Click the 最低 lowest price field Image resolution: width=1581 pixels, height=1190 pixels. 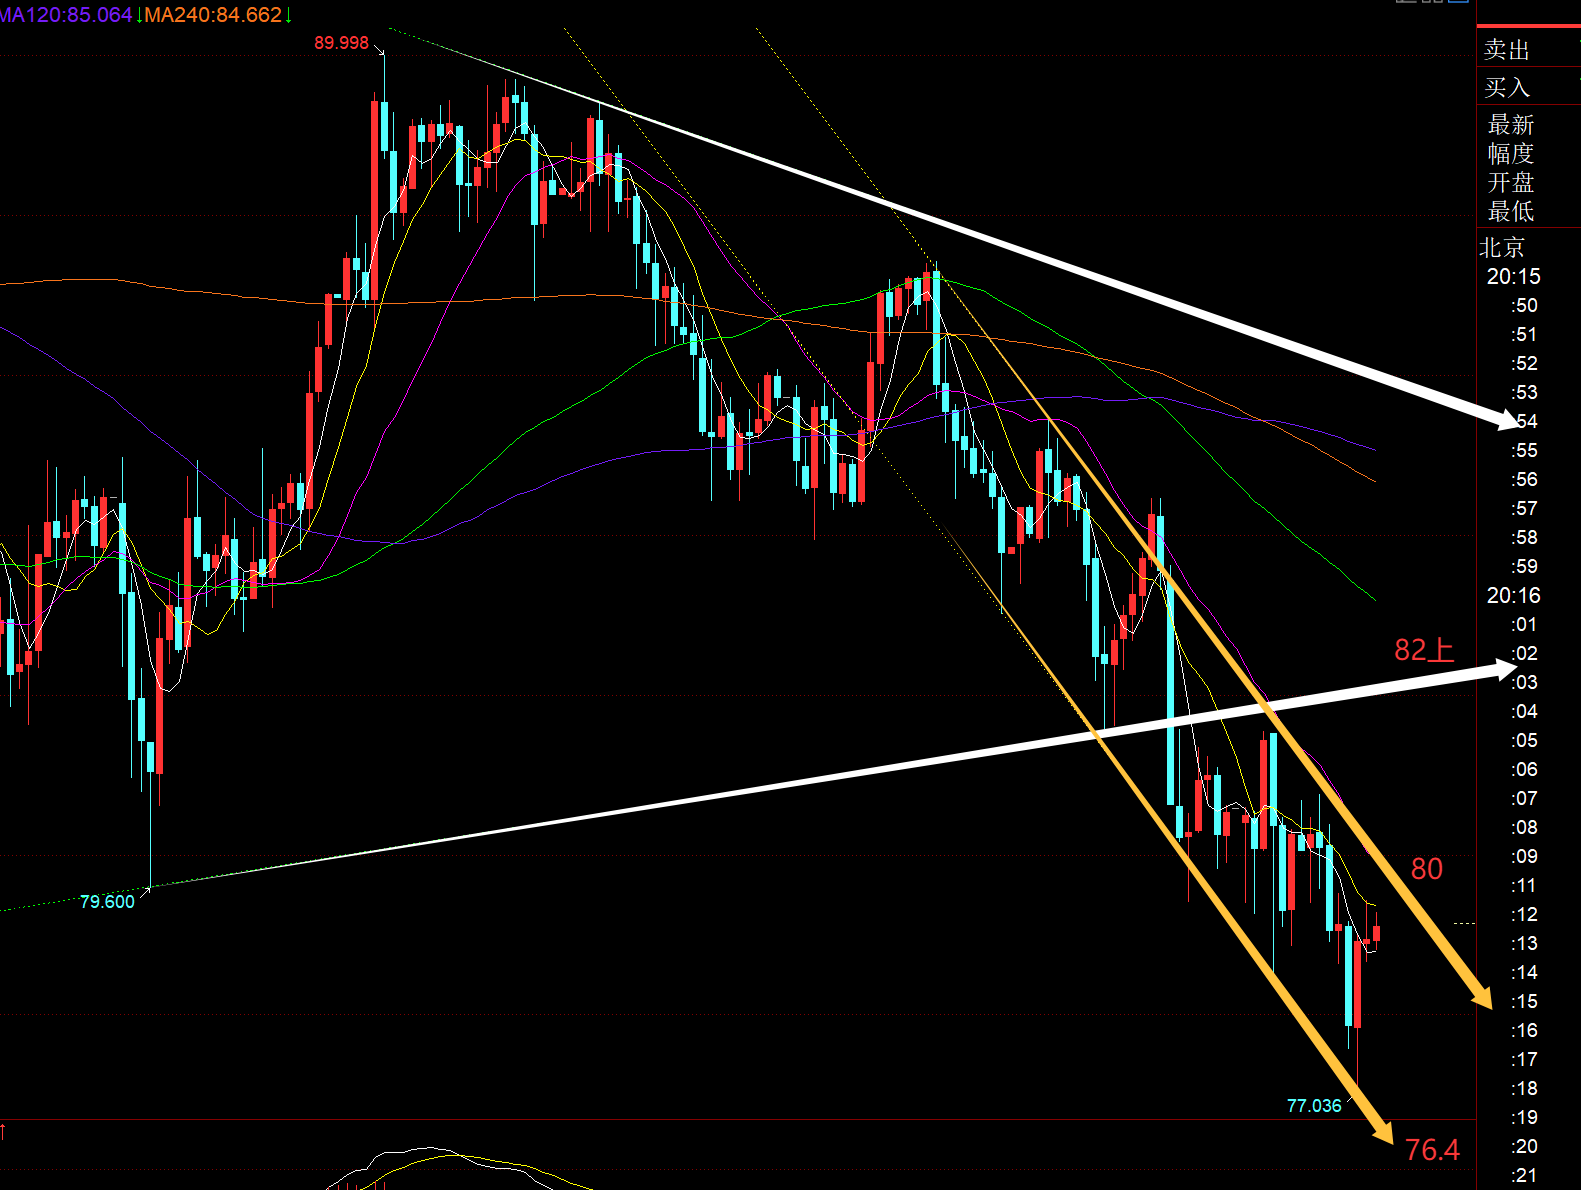(1510, 212)
